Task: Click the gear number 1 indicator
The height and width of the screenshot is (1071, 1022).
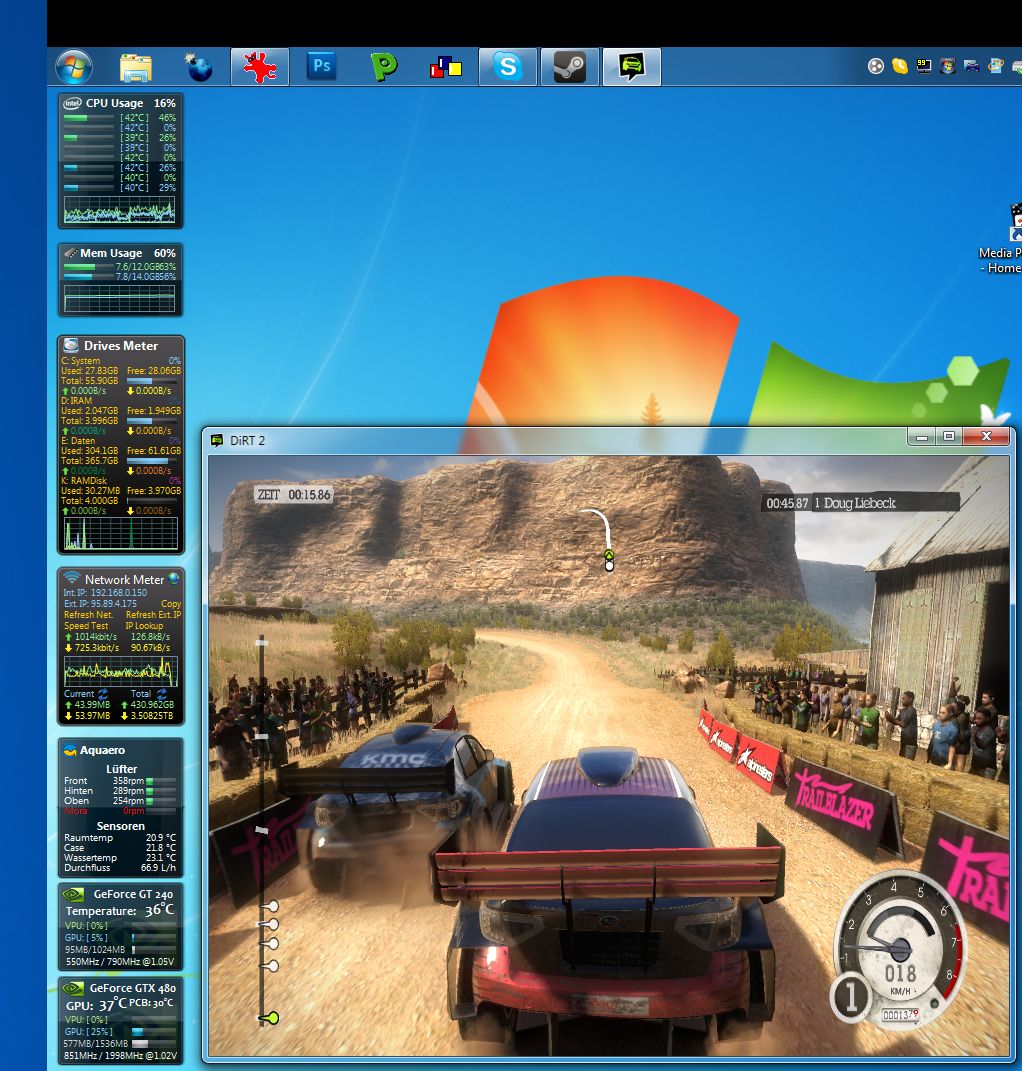Action: click(850, 997)
